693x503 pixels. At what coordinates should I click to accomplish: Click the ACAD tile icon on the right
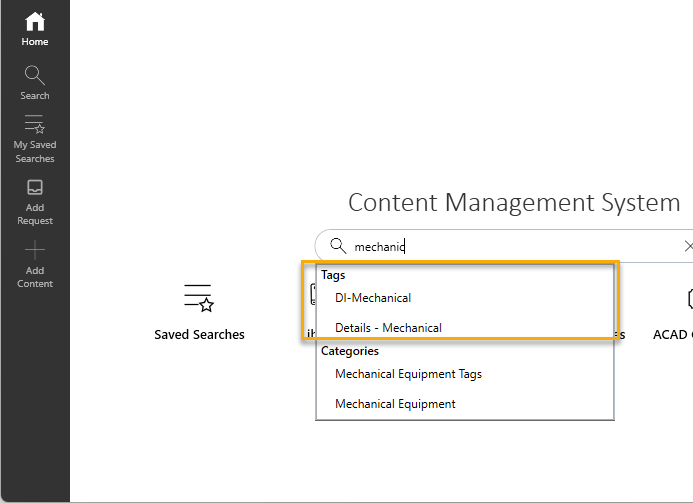coord(688,298)
